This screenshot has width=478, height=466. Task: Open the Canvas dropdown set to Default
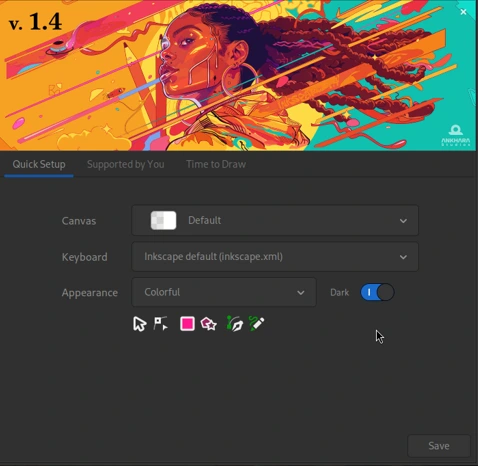[x=275, y=220]
